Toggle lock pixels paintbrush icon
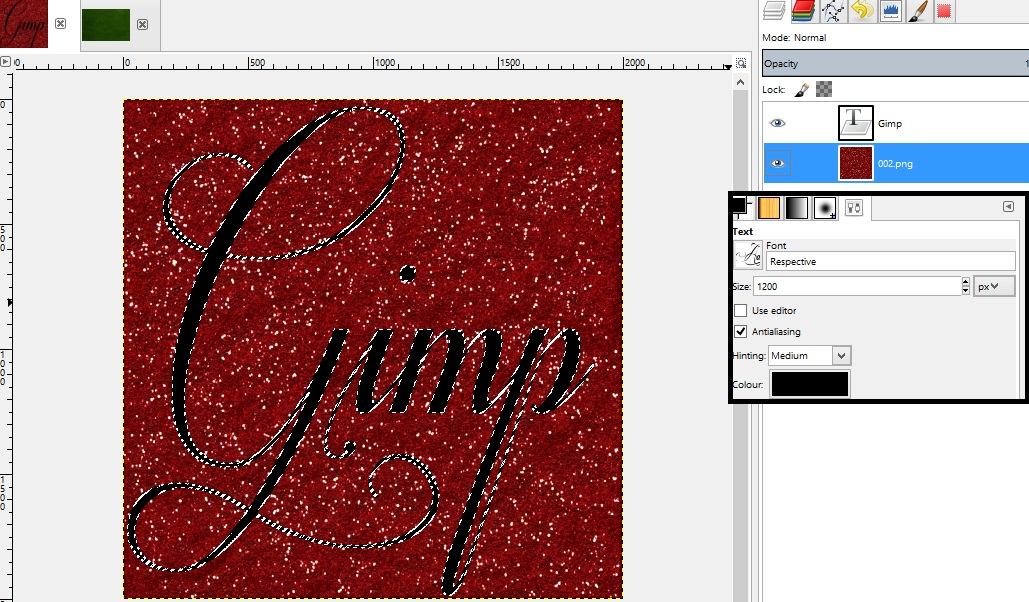The height and width of the screenshot is (602, 1029). (801, 89)
